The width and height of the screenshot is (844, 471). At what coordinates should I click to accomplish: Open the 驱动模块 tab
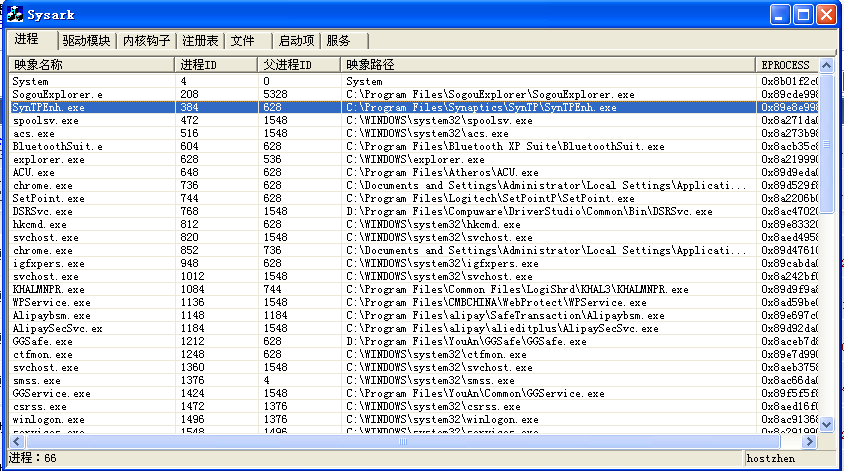pos(86,41)
